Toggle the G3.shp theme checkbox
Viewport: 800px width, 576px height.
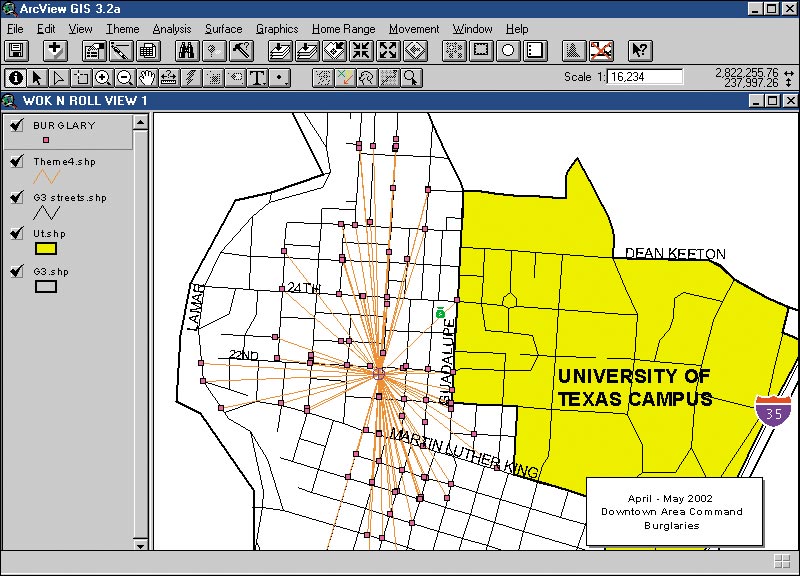point(17,271)
